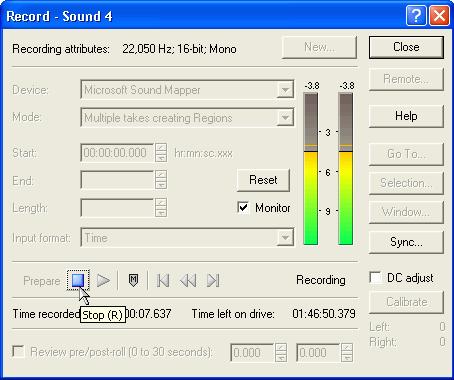This screenshot has width=454, height=380.
Task: Click the Go to End transport icon
Action: [213, 280]
